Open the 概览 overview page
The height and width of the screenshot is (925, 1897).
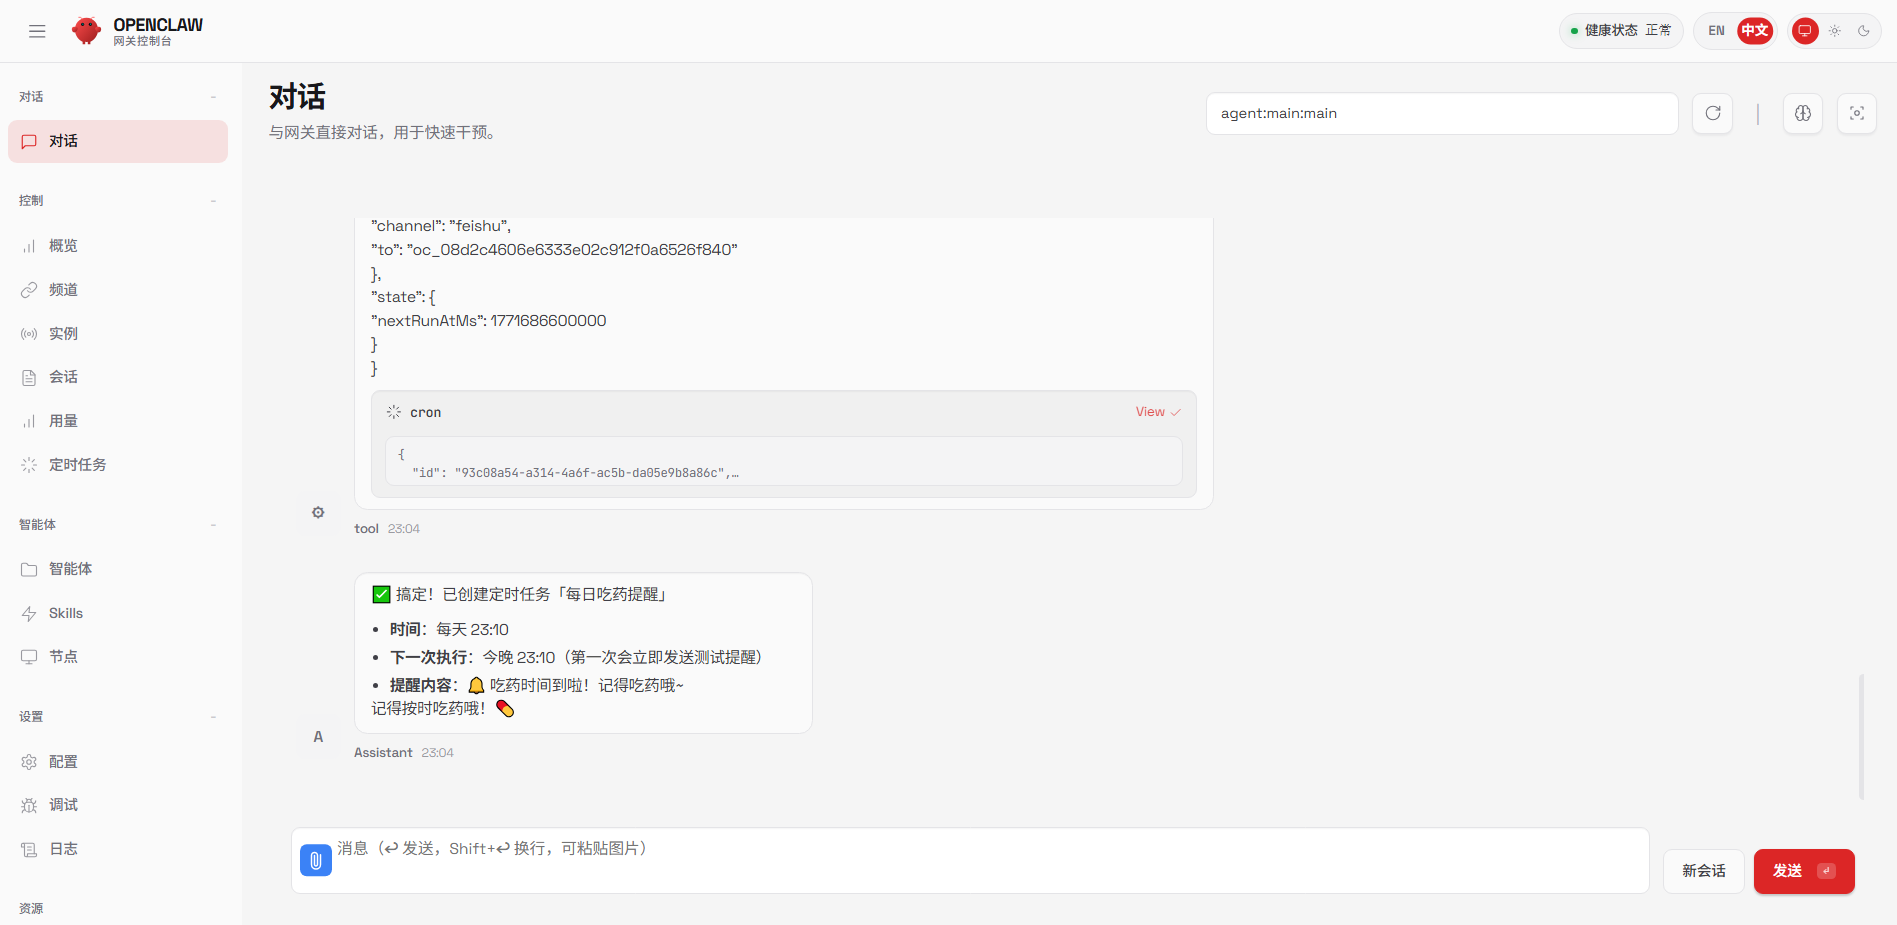[x=63, y=246]
